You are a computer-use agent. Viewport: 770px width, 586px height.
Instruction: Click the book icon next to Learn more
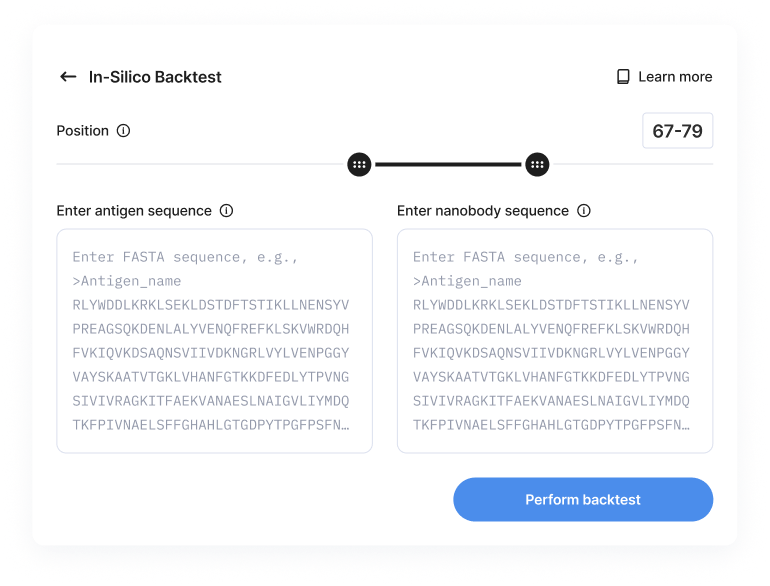[623, 77]
